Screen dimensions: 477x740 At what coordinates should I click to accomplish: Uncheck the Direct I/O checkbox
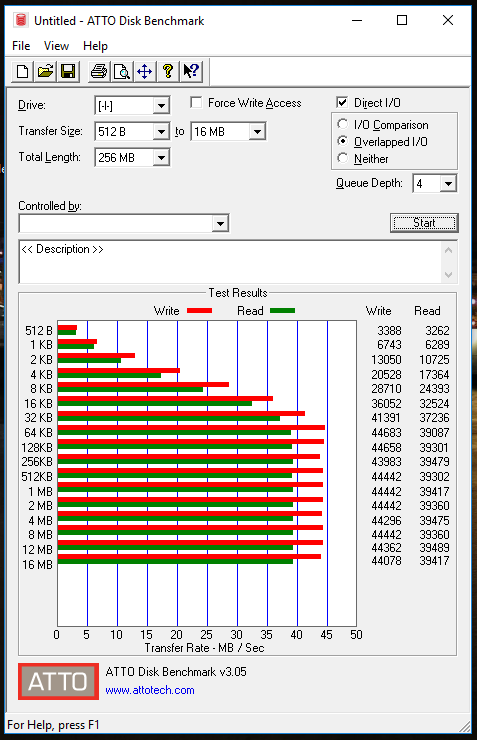click(x=342, y=102)
